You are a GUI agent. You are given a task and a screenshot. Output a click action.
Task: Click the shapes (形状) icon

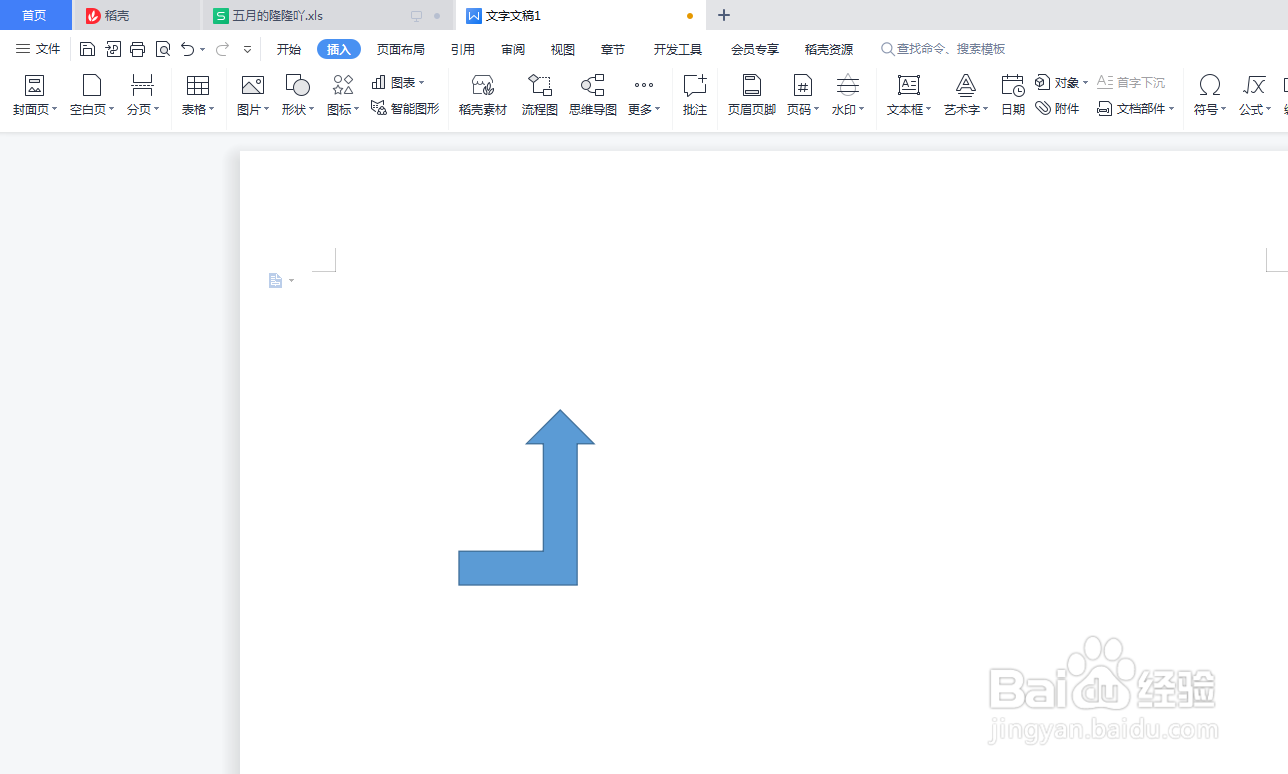[297, 85]
